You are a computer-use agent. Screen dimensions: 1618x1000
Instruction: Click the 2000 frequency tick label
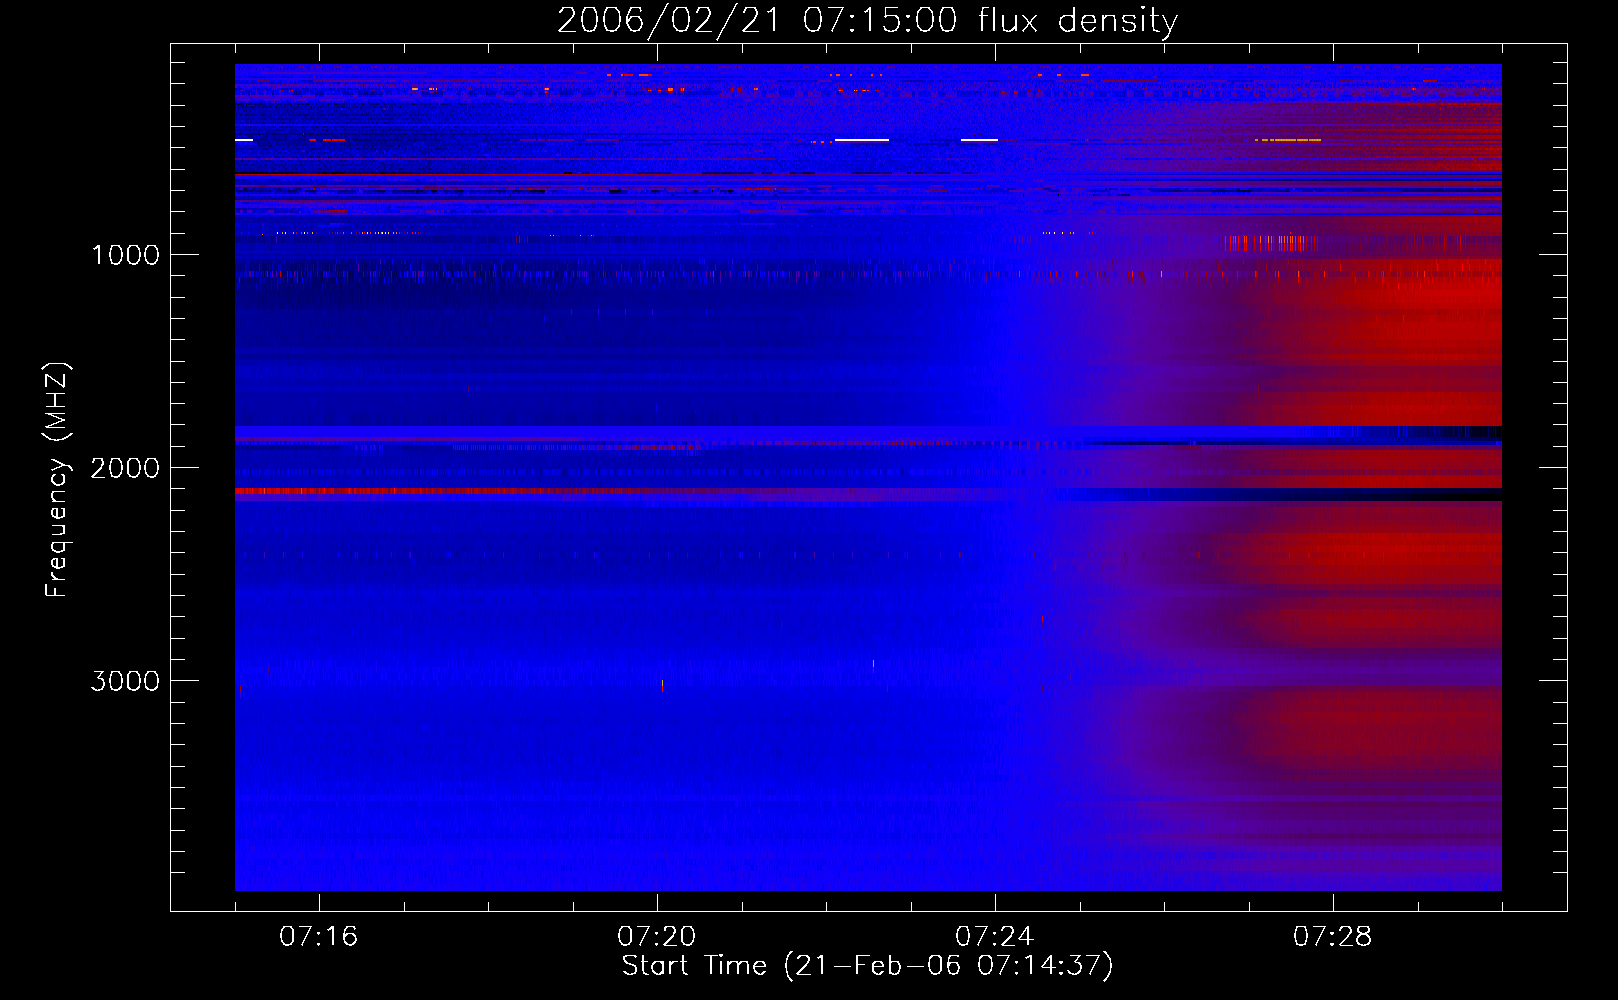(125, 468)
